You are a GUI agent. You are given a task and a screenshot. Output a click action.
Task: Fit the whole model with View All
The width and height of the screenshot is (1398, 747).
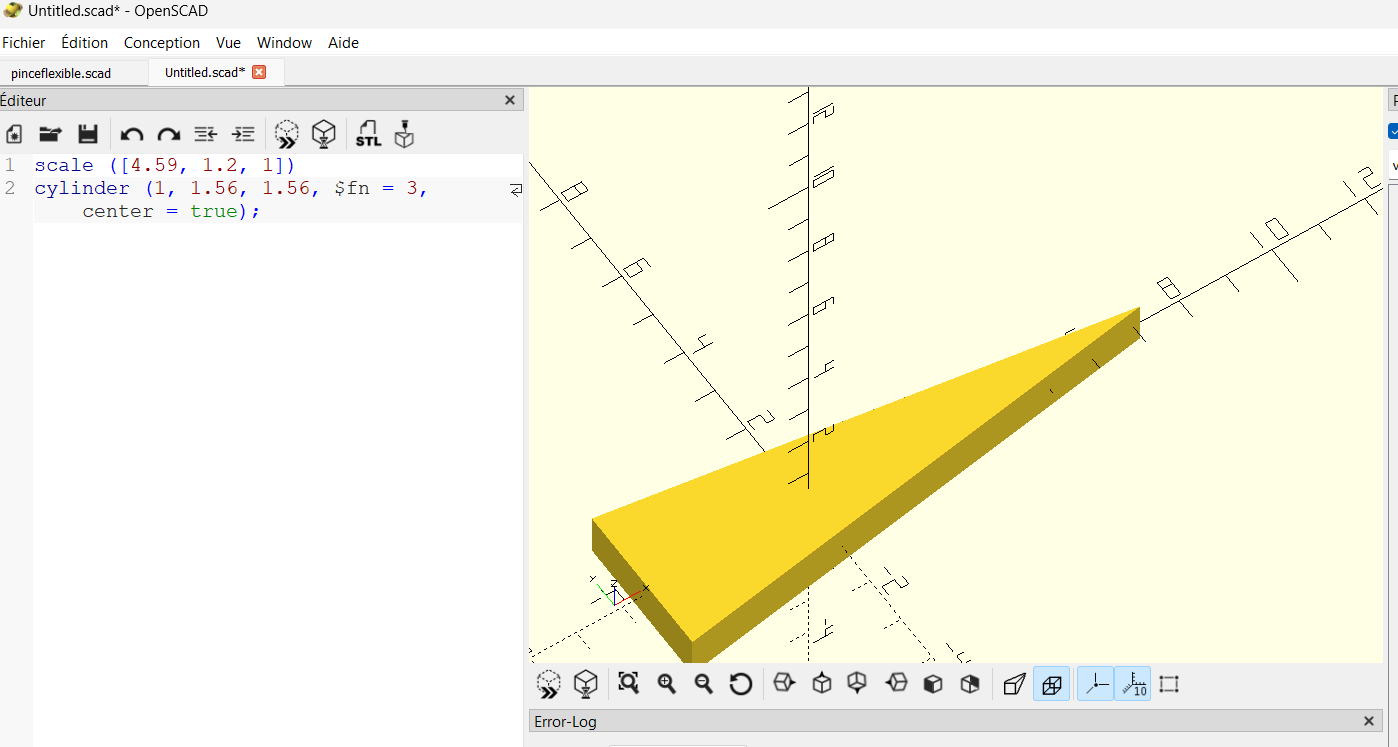(x=628, y=684)
